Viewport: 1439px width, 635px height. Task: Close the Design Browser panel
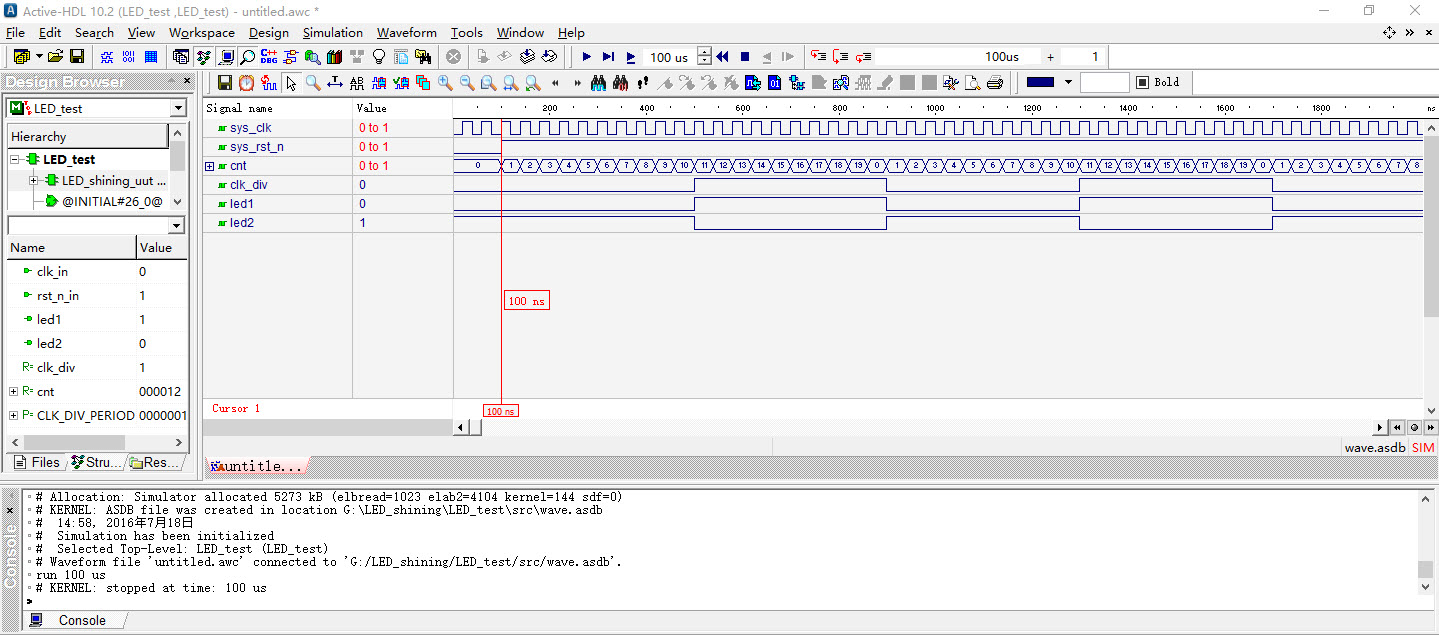(x=186, y=81)
